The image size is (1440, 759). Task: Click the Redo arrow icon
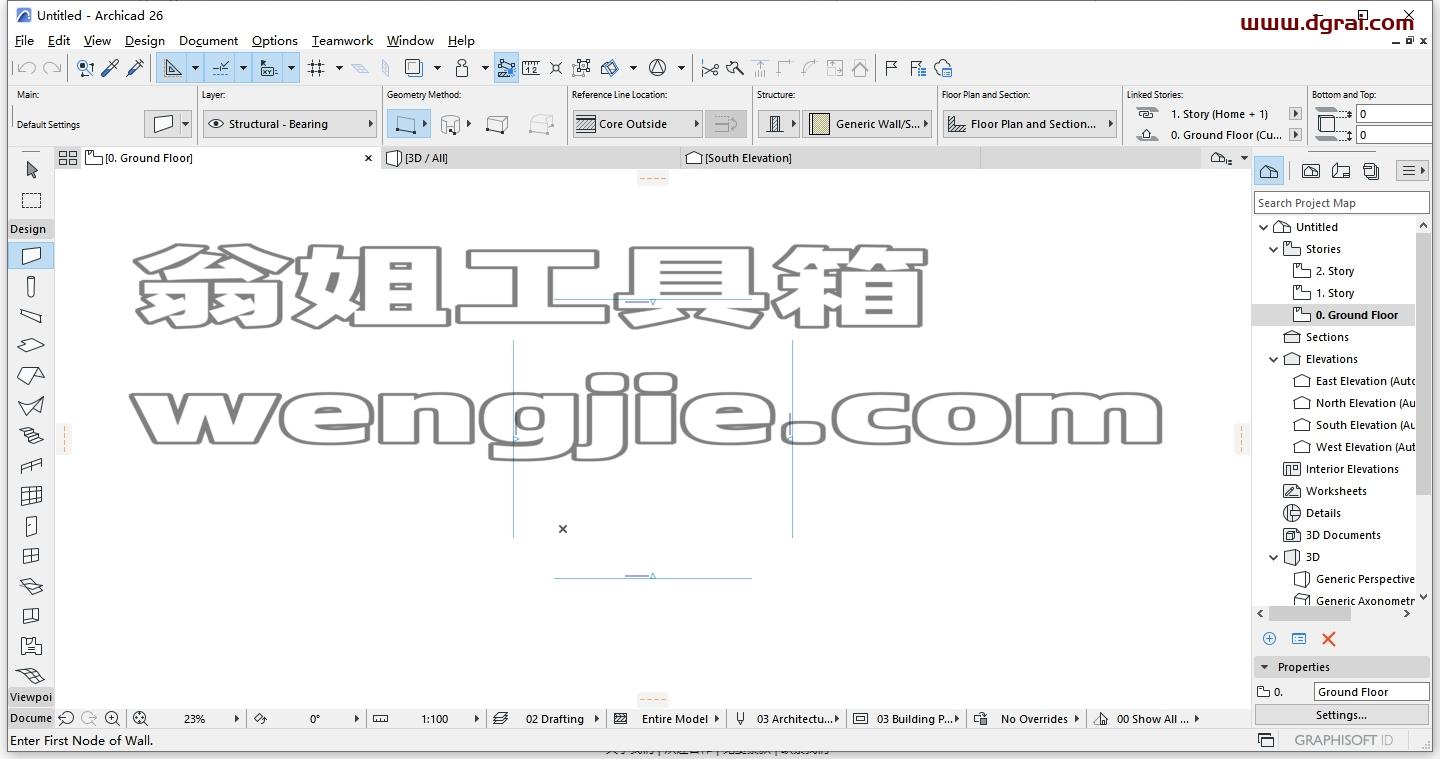(52, 68)
